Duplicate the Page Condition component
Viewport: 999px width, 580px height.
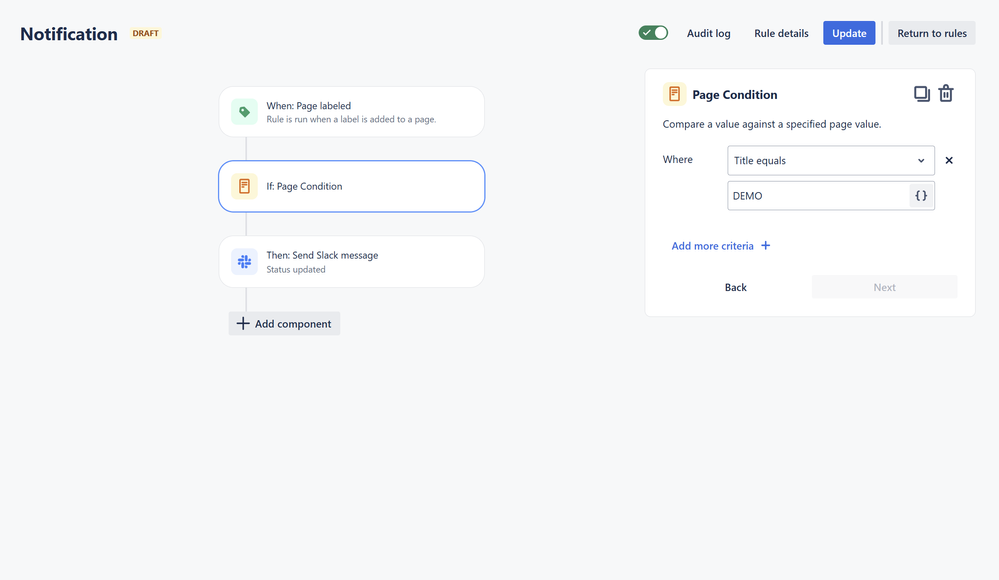tap(921, 94)
